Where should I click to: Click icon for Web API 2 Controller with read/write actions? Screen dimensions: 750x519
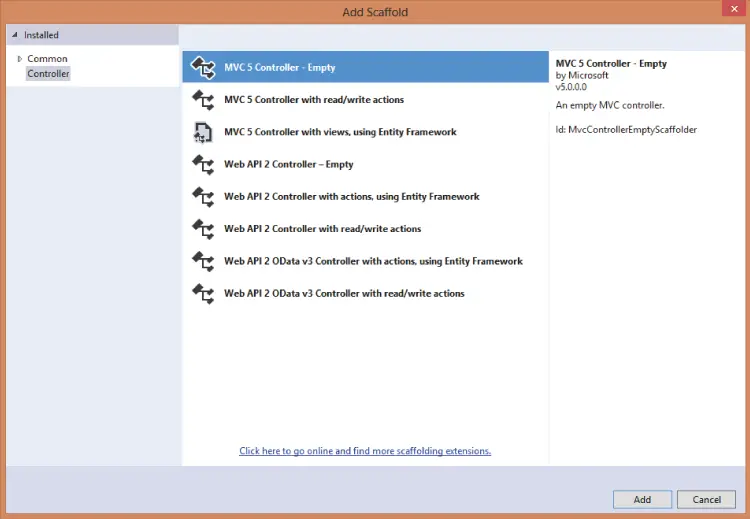203,229
